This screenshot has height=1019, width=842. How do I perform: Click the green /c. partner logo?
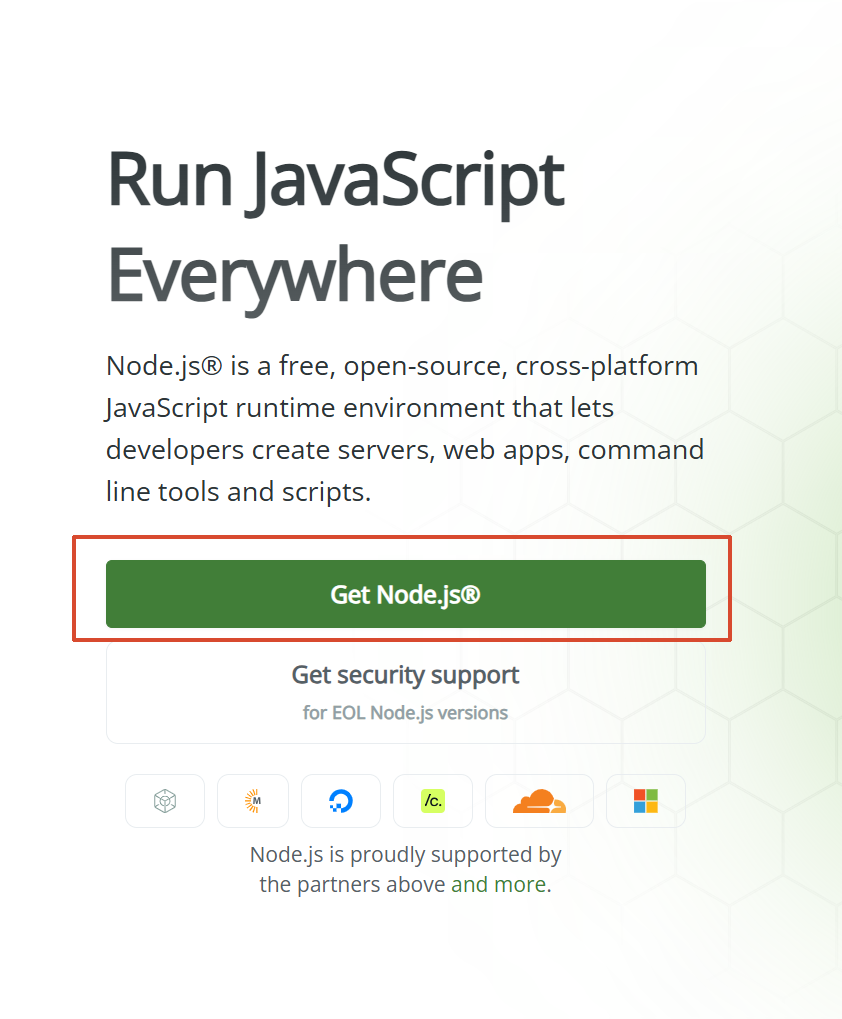click(x=433, y=801)
